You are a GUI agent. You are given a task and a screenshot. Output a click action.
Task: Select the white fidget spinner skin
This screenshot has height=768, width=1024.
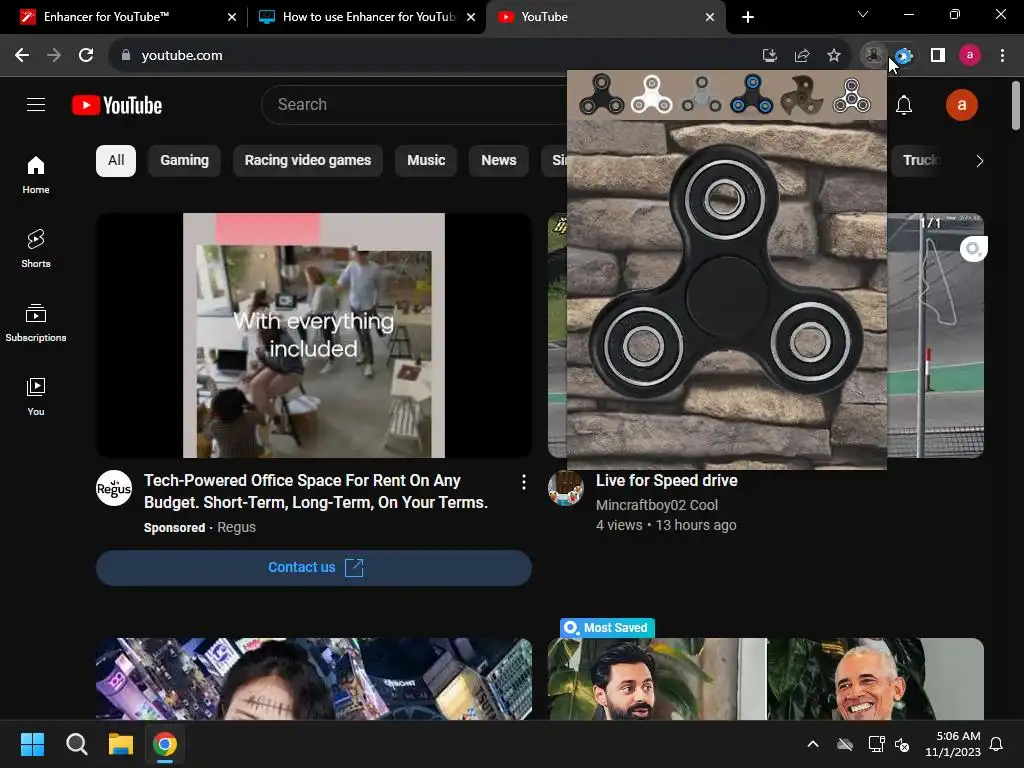(651, 95)
